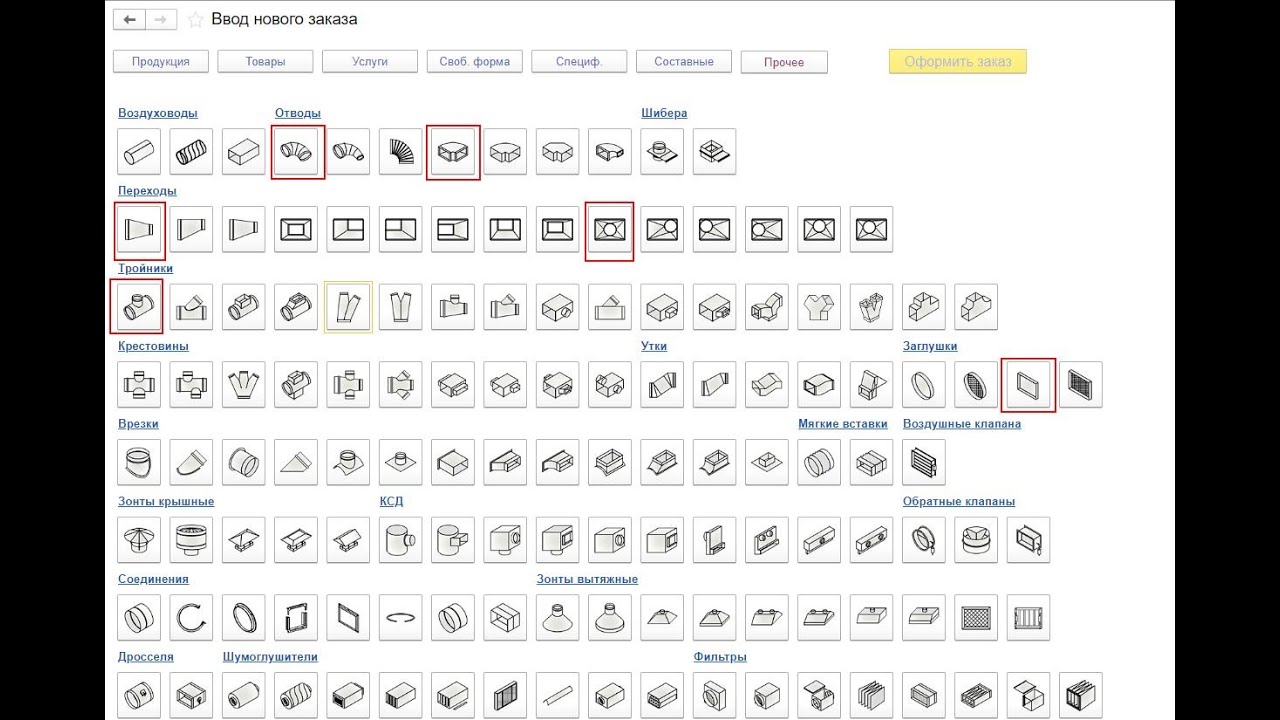
Task: Open the Переходы category link
Action: [147, 190]
